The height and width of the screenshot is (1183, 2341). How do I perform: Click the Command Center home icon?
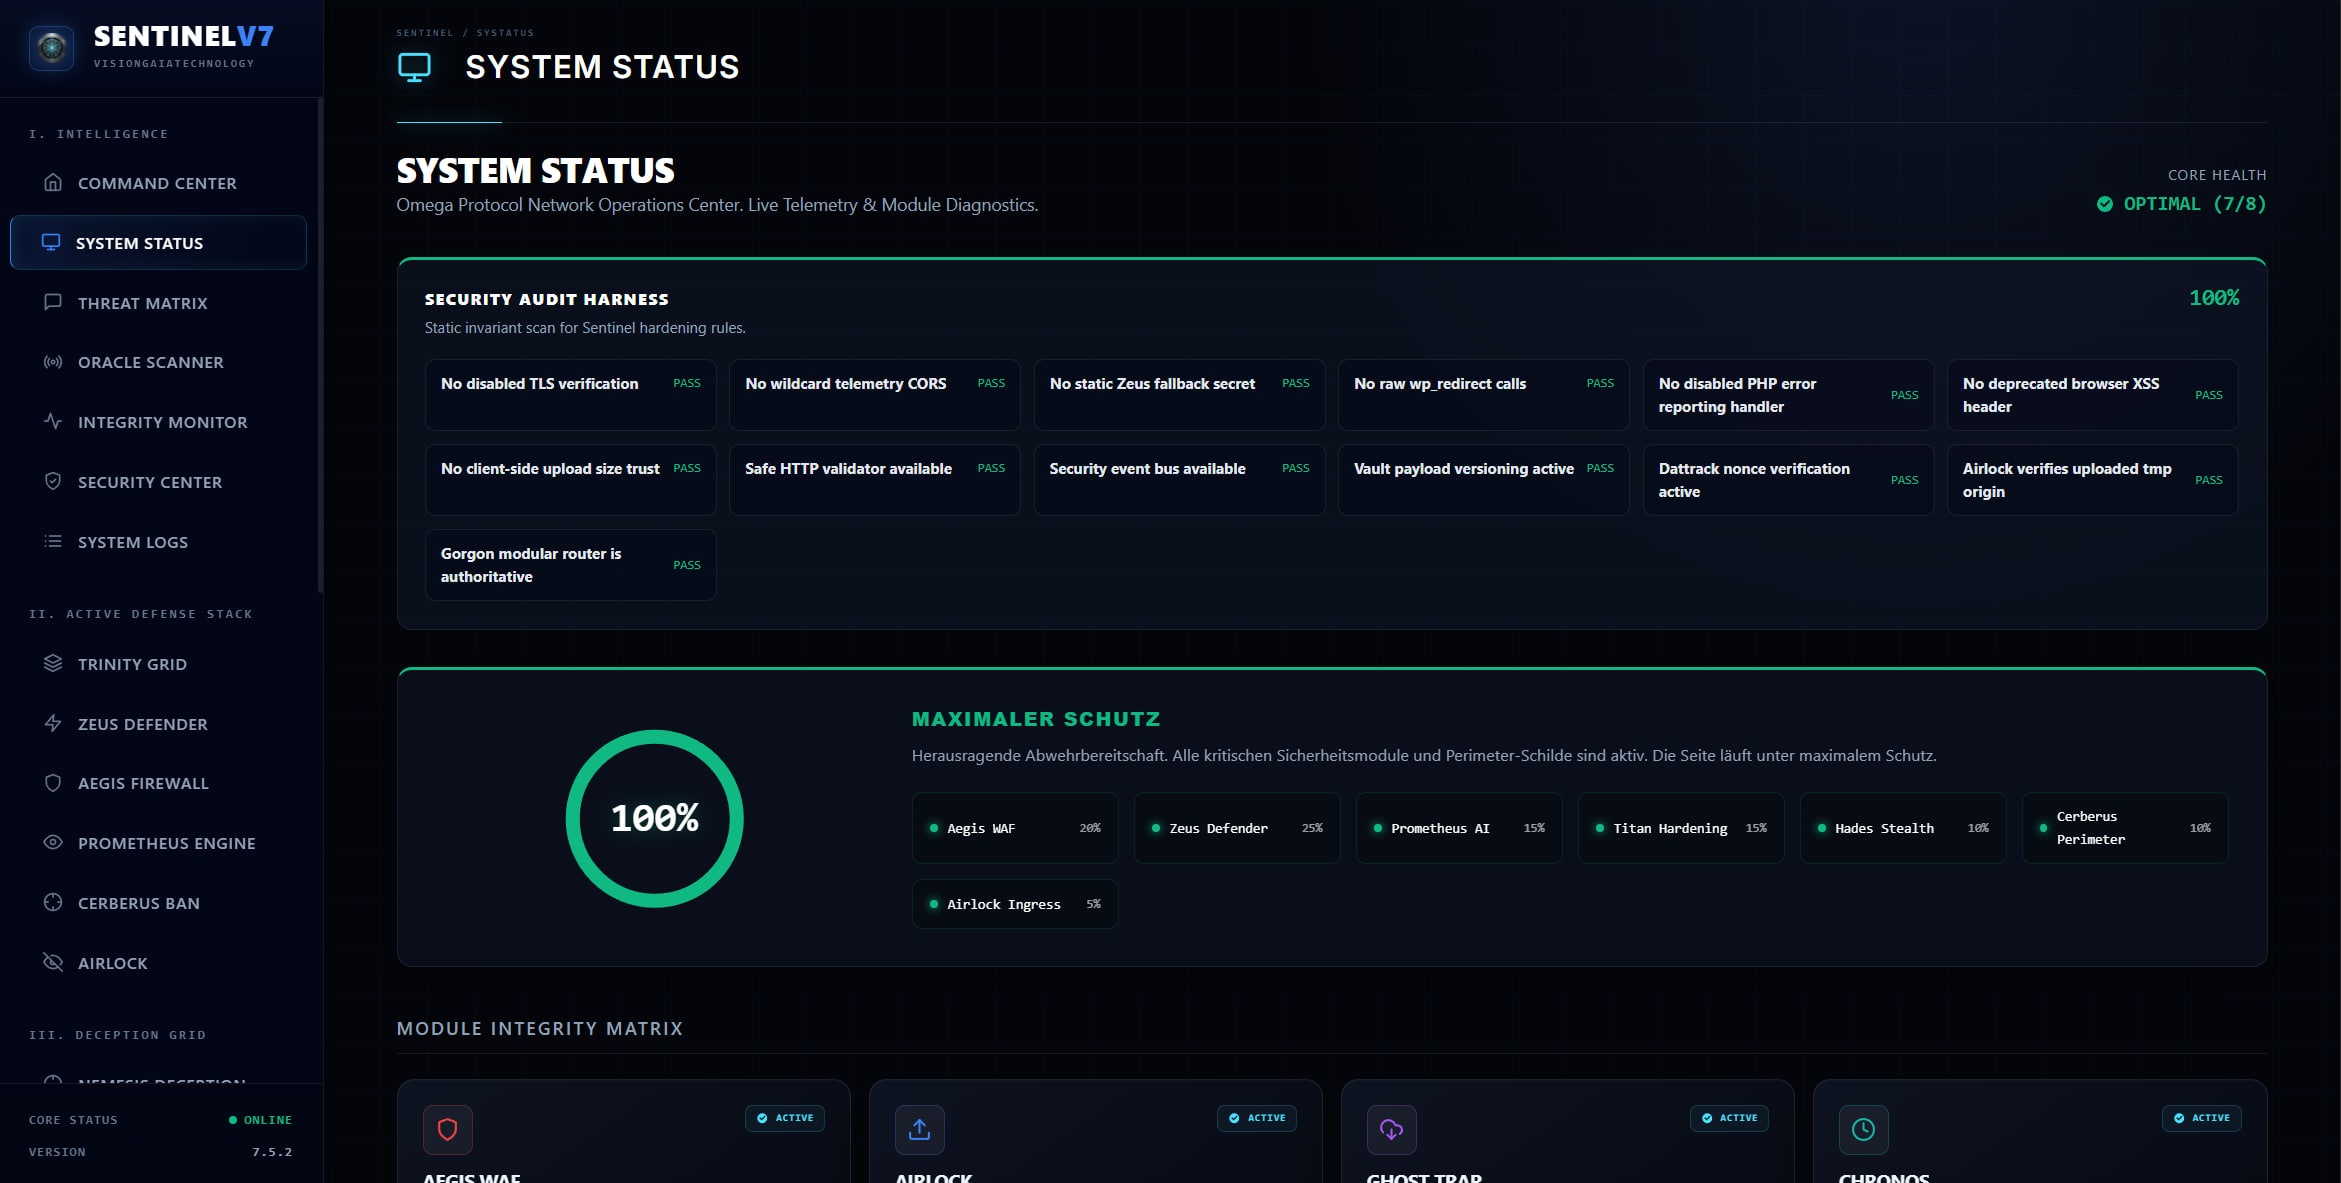click(x=53, y=183)
